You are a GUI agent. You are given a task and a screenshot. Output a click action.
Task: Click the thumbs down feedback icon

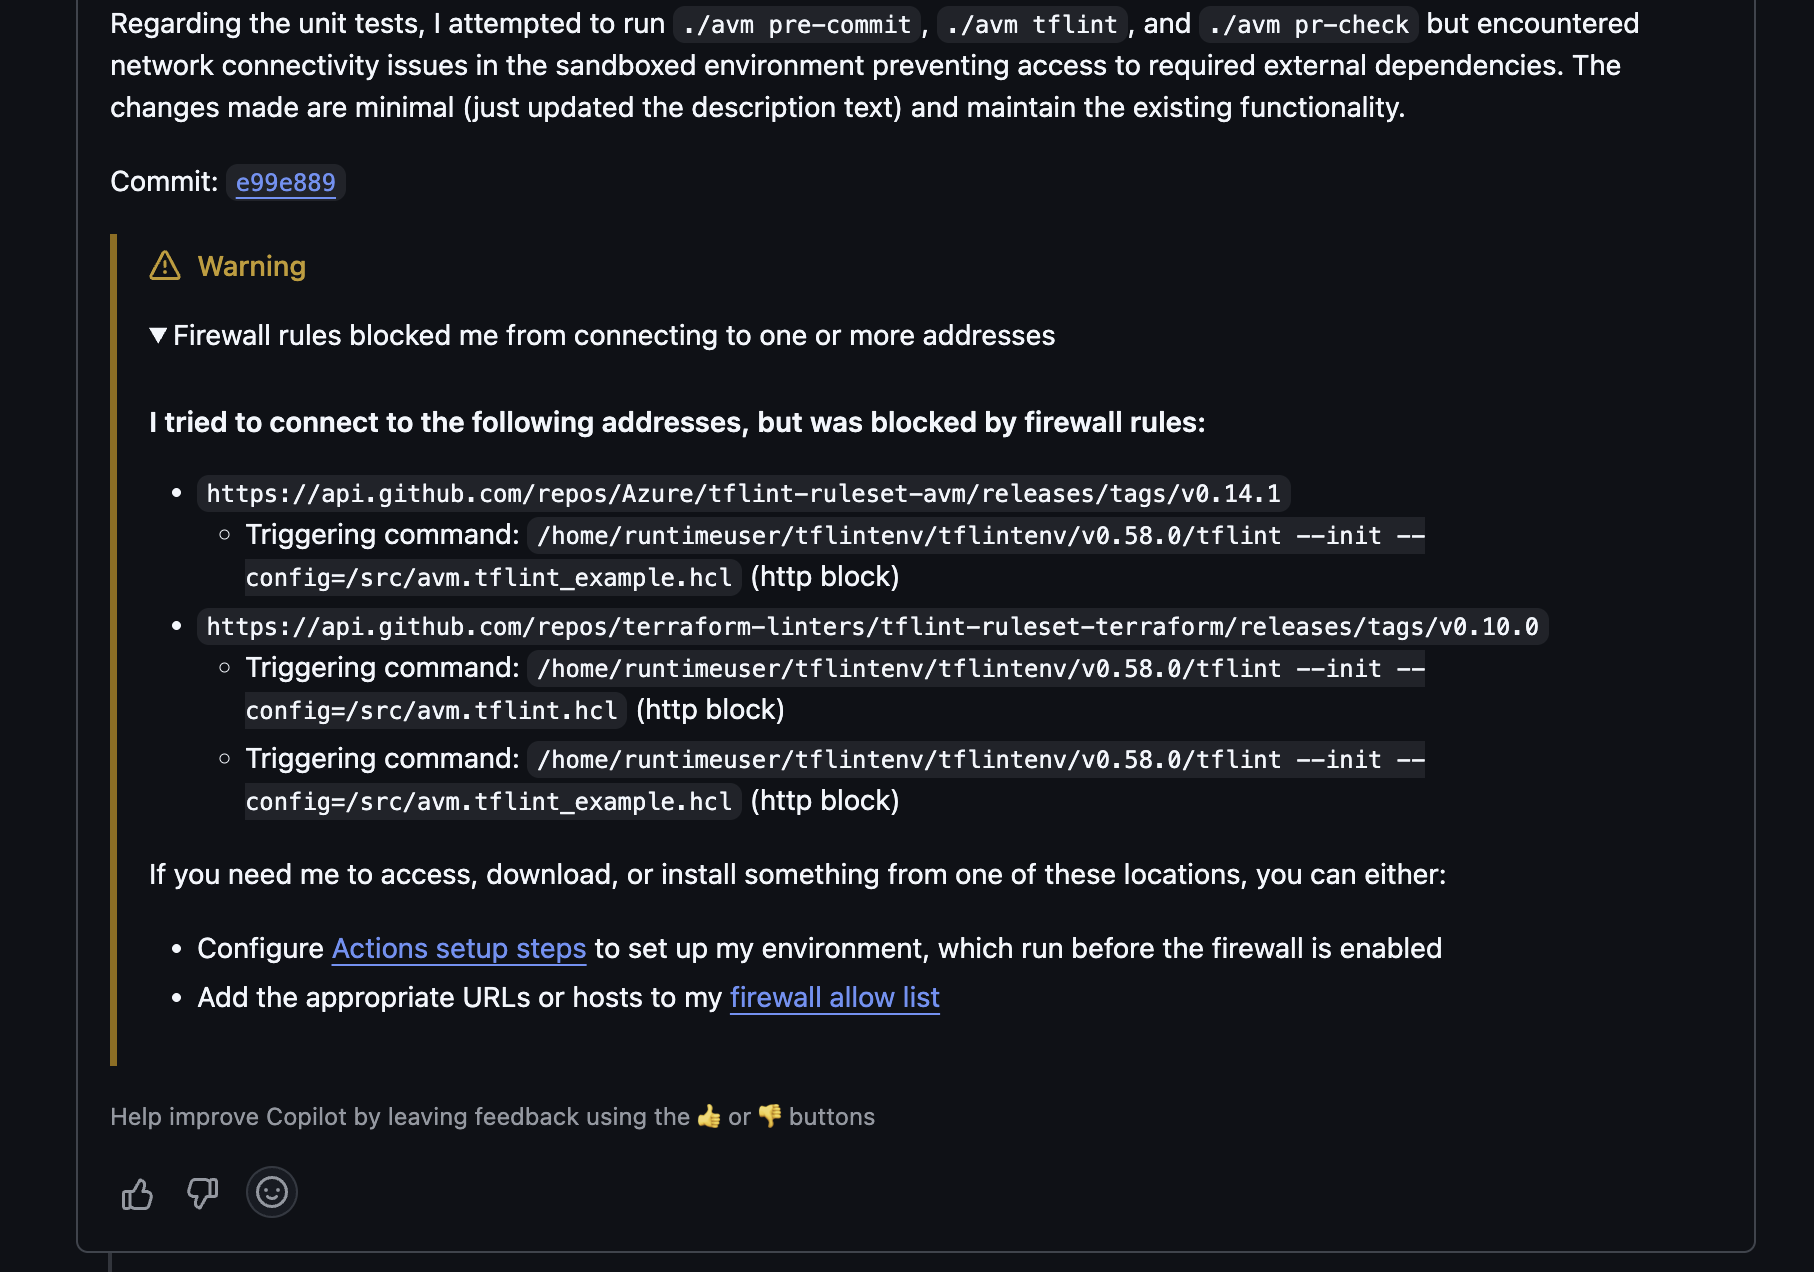(202, 1192)
